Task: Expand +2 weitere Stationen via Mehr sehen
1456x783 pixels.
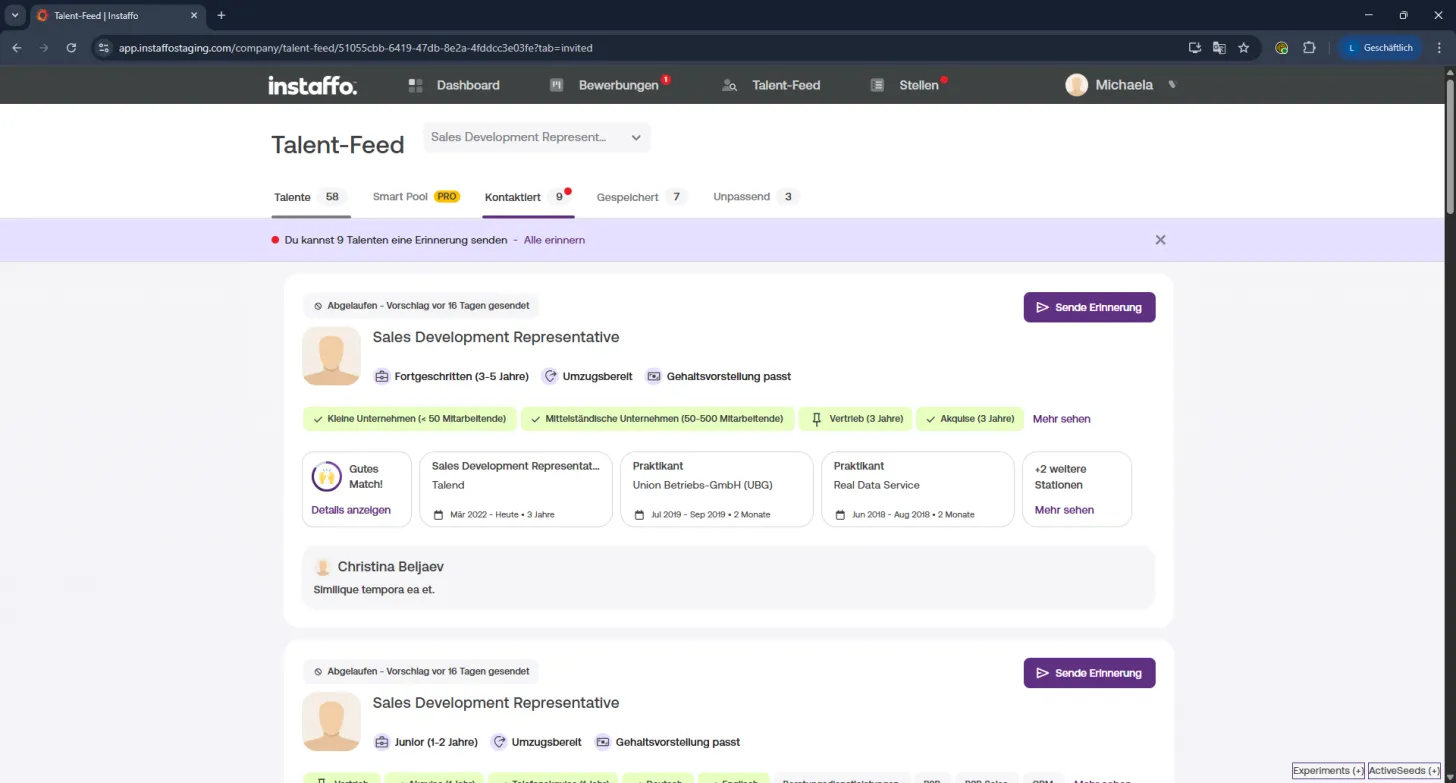Action: [x=1064, y=510]
